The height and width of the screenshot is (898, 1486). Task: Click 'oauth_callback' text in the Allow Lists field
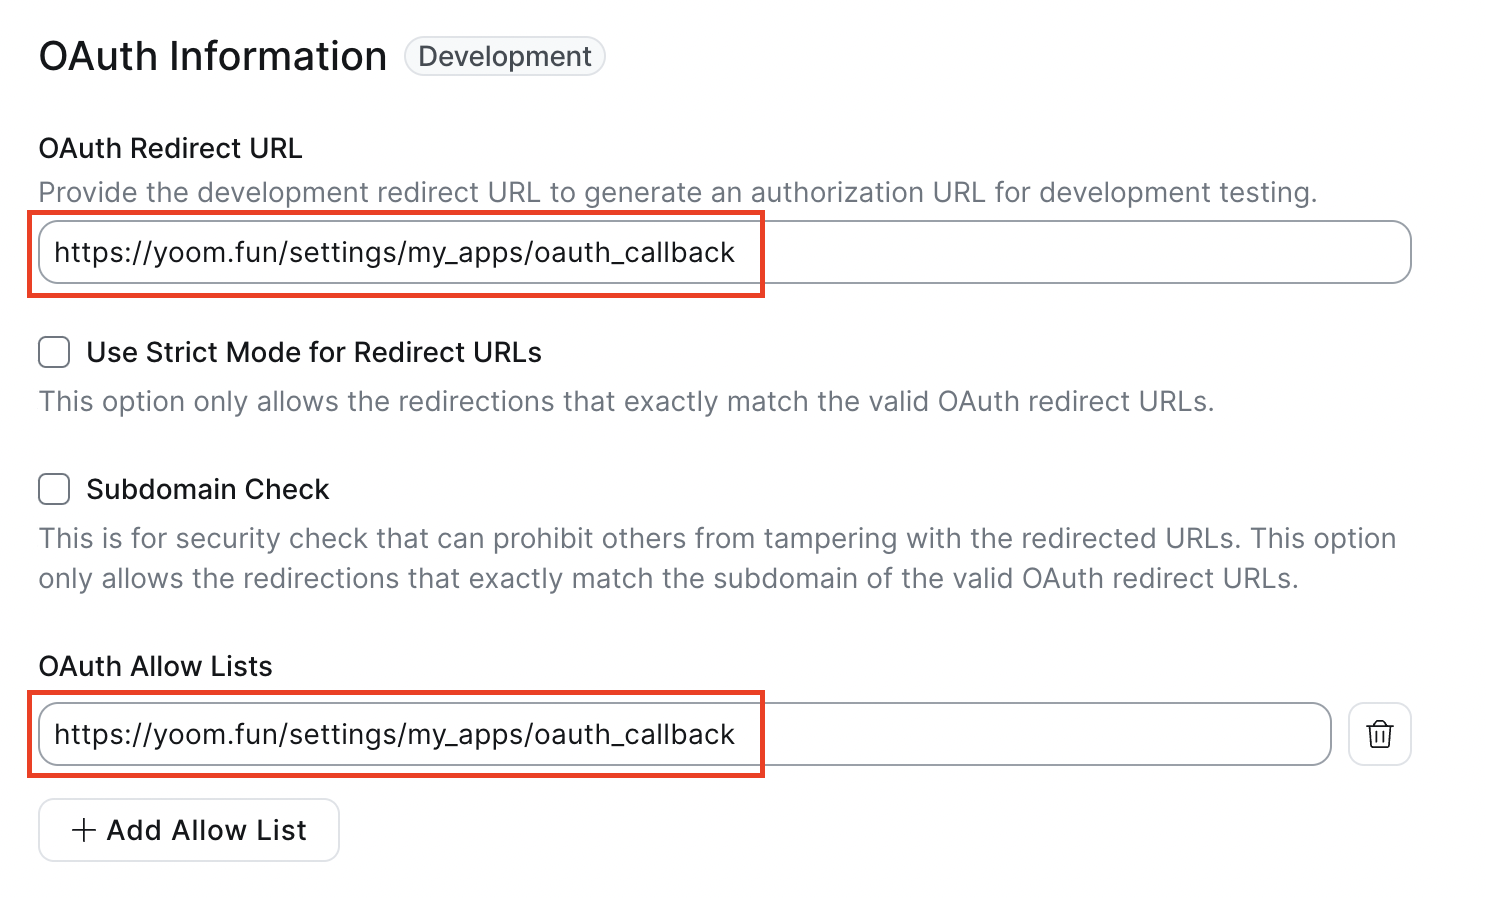(634, 734)
